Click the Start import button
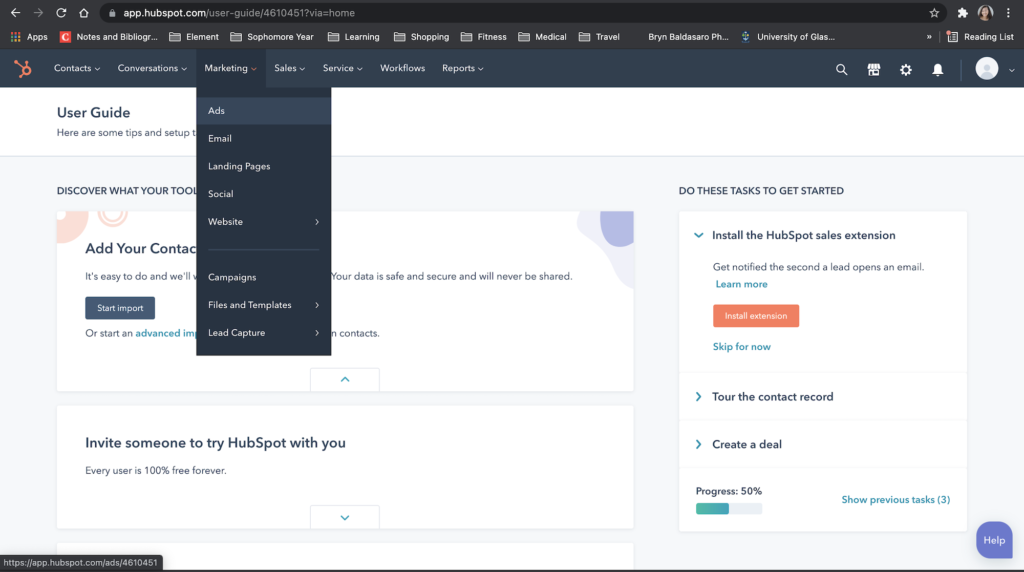Image resolution: width=1024 pixels, height=572 pixels. coord(120,308)
